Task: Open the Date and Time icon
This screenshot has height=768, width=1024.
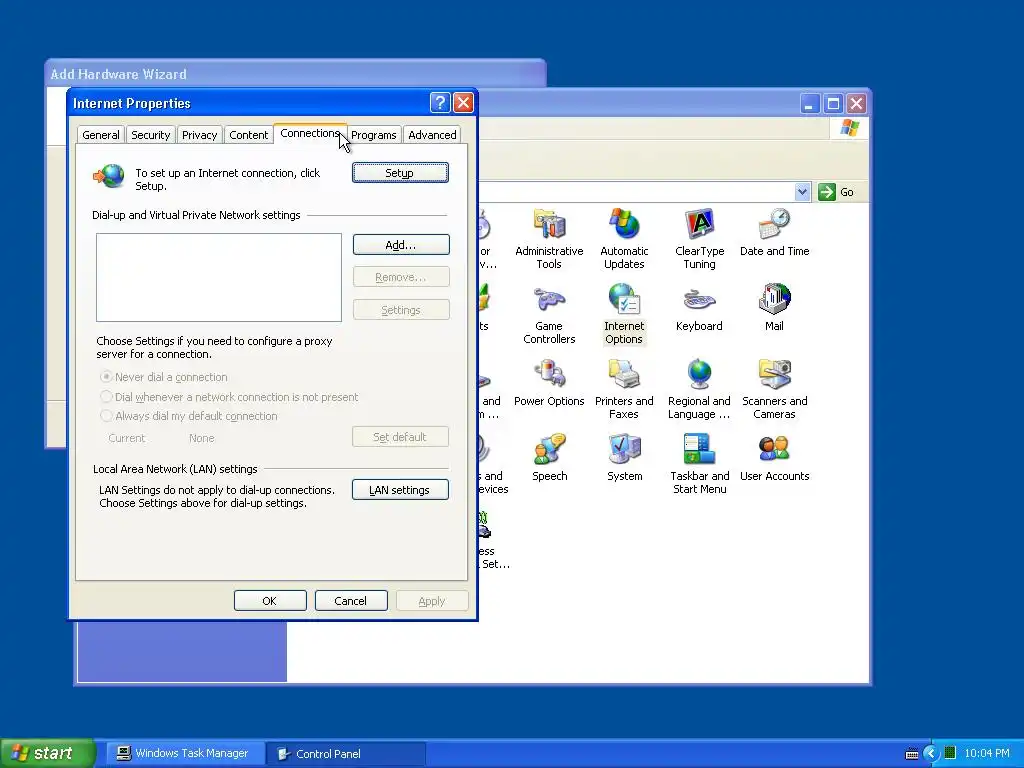Action: [x=775, y=232]
